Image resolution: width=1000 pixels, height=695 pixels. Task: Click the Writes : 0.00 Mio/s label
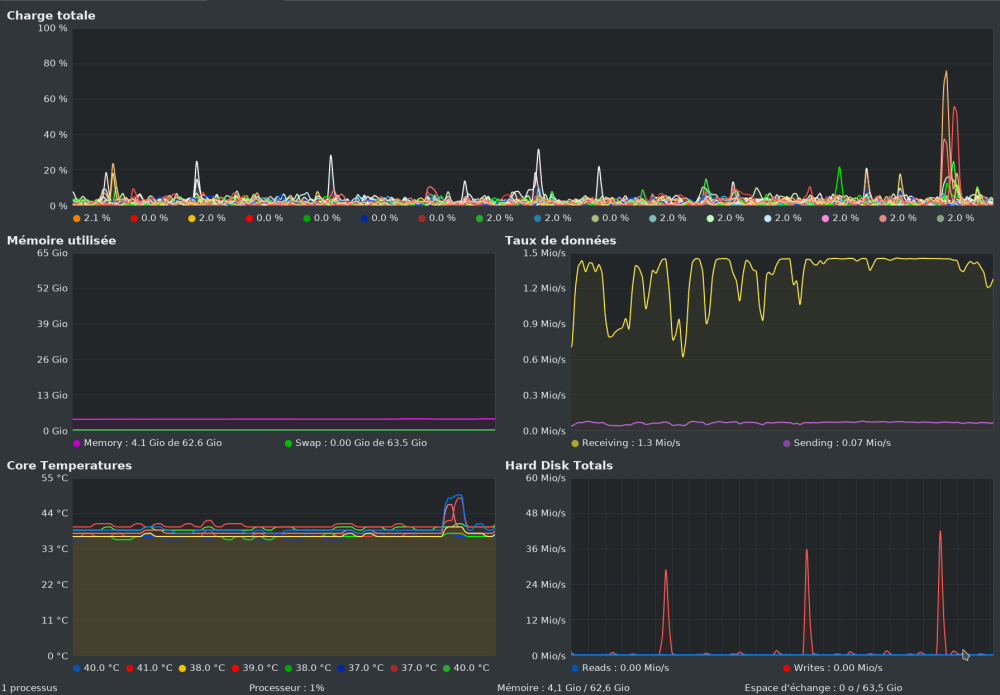click(838, 668)
